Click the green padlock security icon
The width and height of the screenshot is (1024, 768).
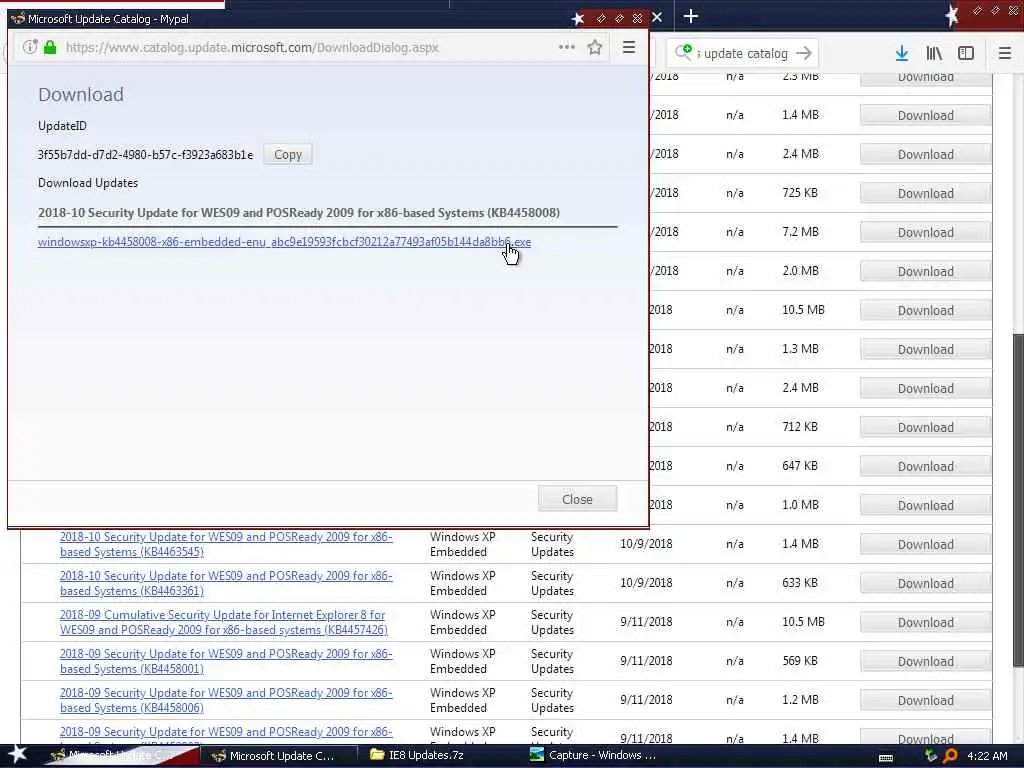[50, 47]
